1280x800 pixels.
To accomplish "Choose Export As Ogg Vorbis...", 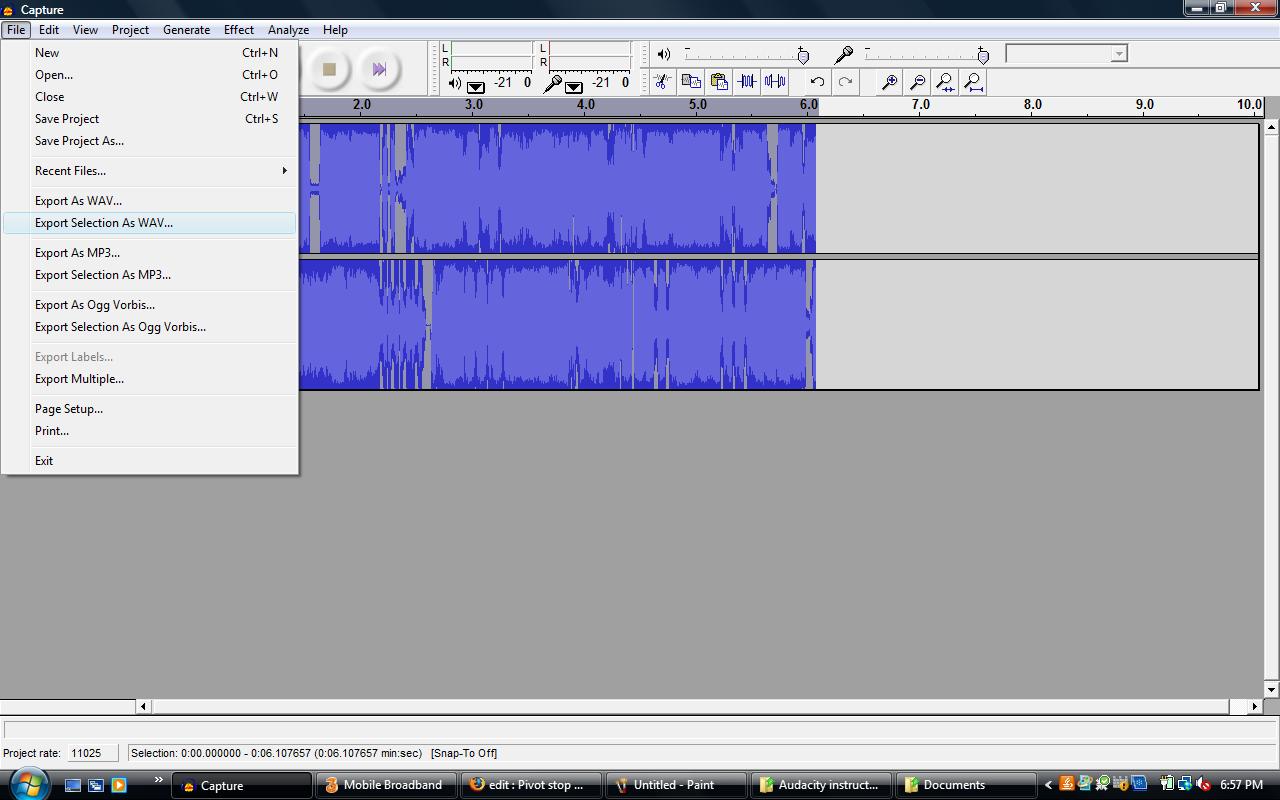I will [x=149, y=305].
